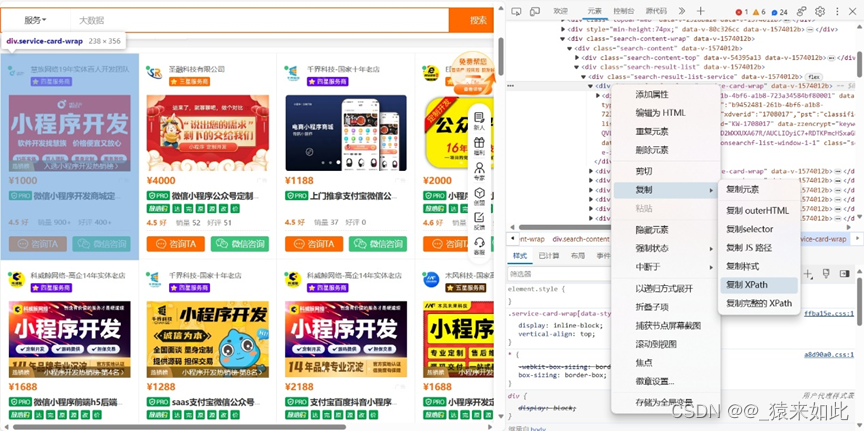The height and width of the screenshot is (431, 864).
Task: Open the red error count indicator
Action: (742, 12)
